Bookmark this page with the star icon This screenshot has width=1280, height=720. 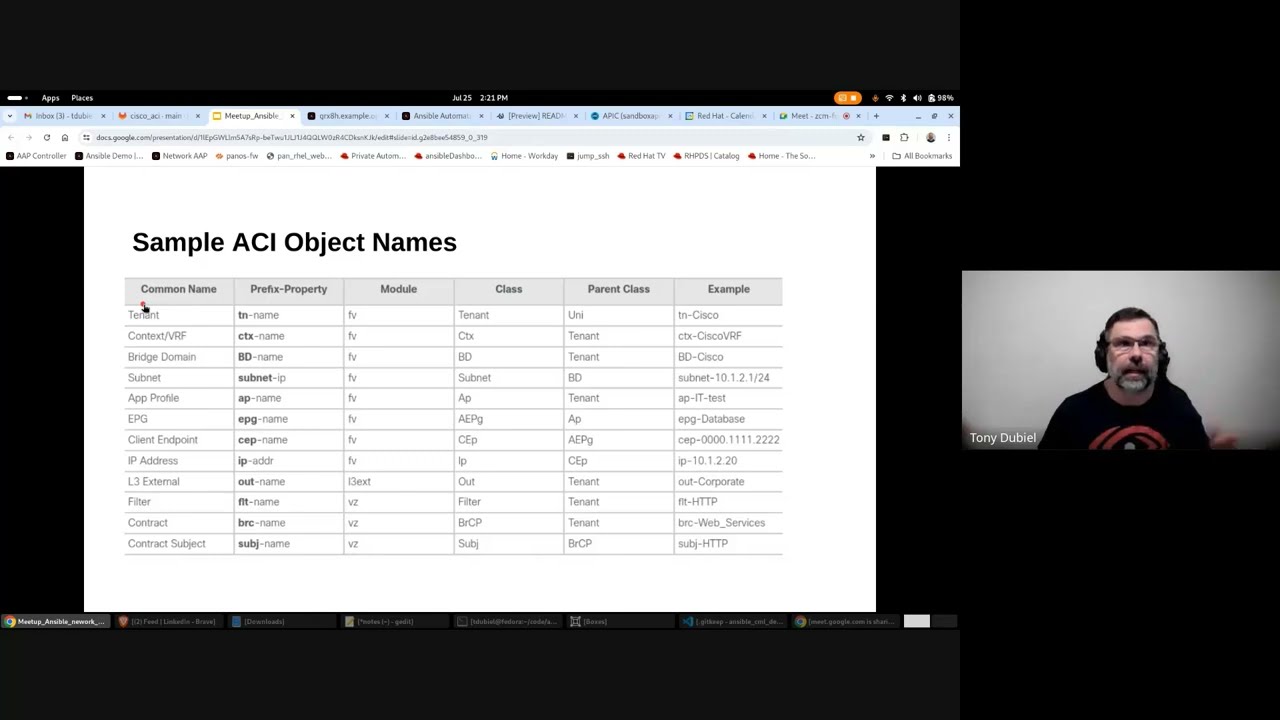click(860, 137)
